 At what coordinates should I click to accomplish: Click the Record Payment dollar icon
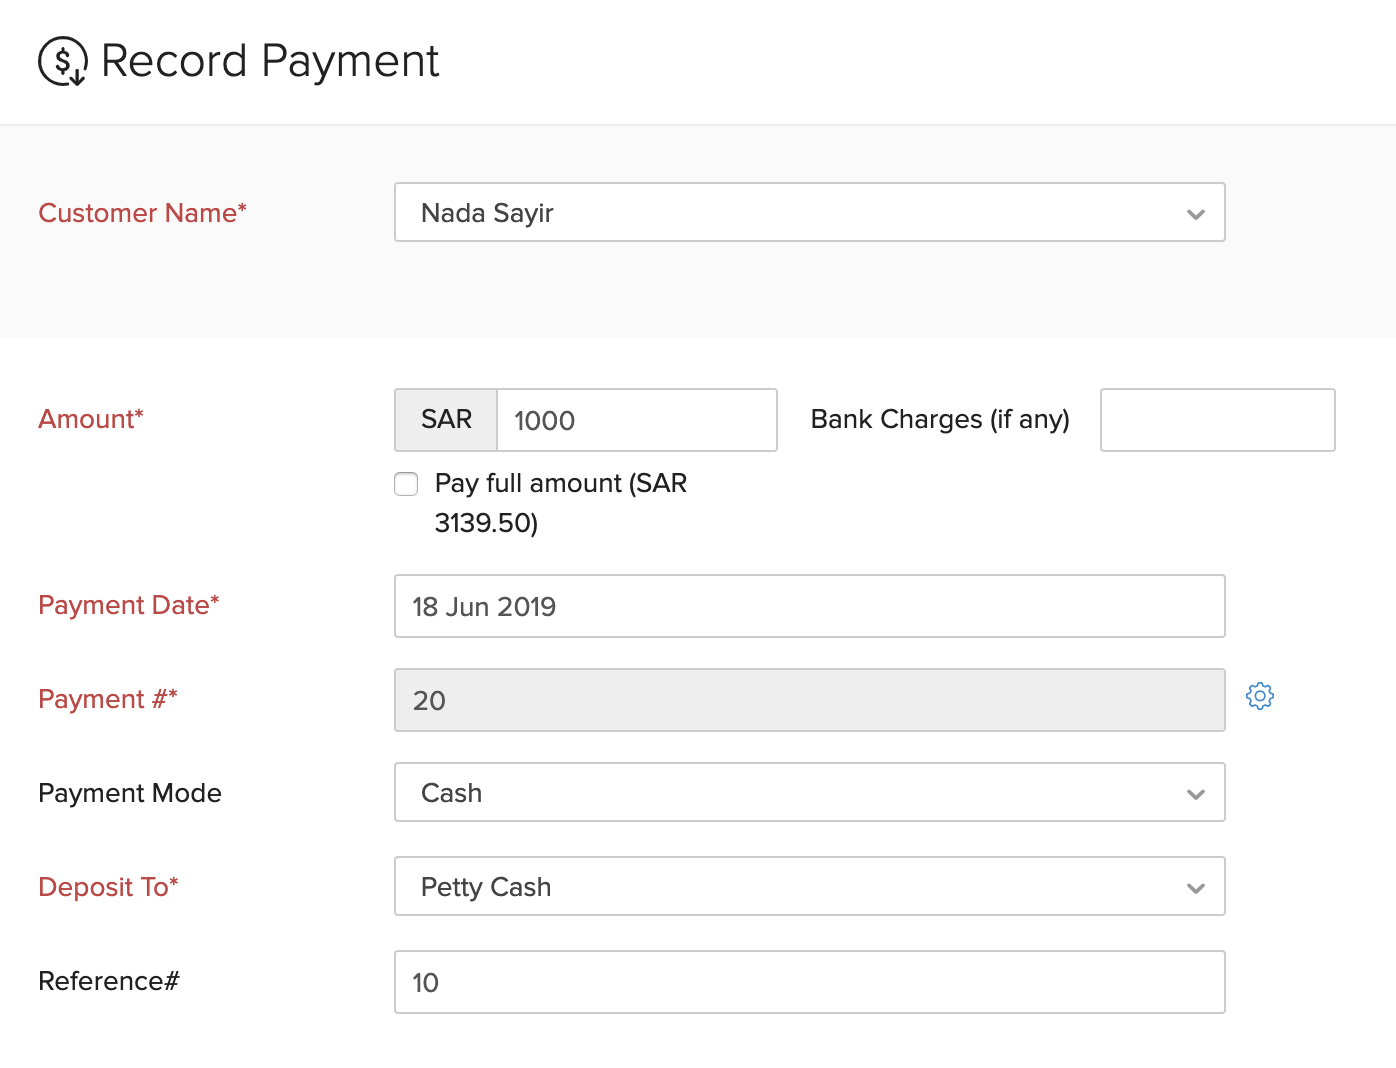click(63, 61)
